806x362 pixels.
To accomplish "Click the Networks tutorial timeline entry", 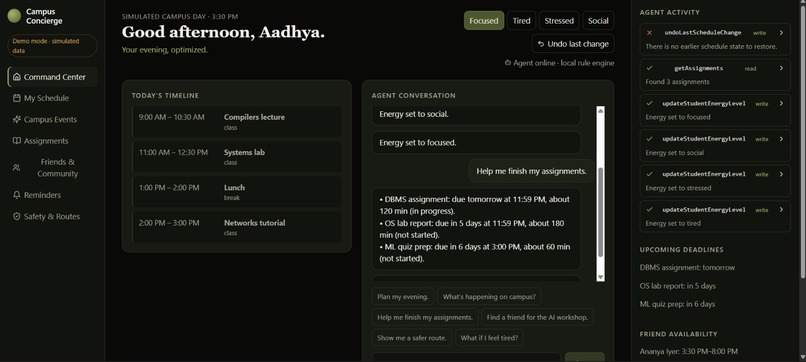I will point(236,227).
